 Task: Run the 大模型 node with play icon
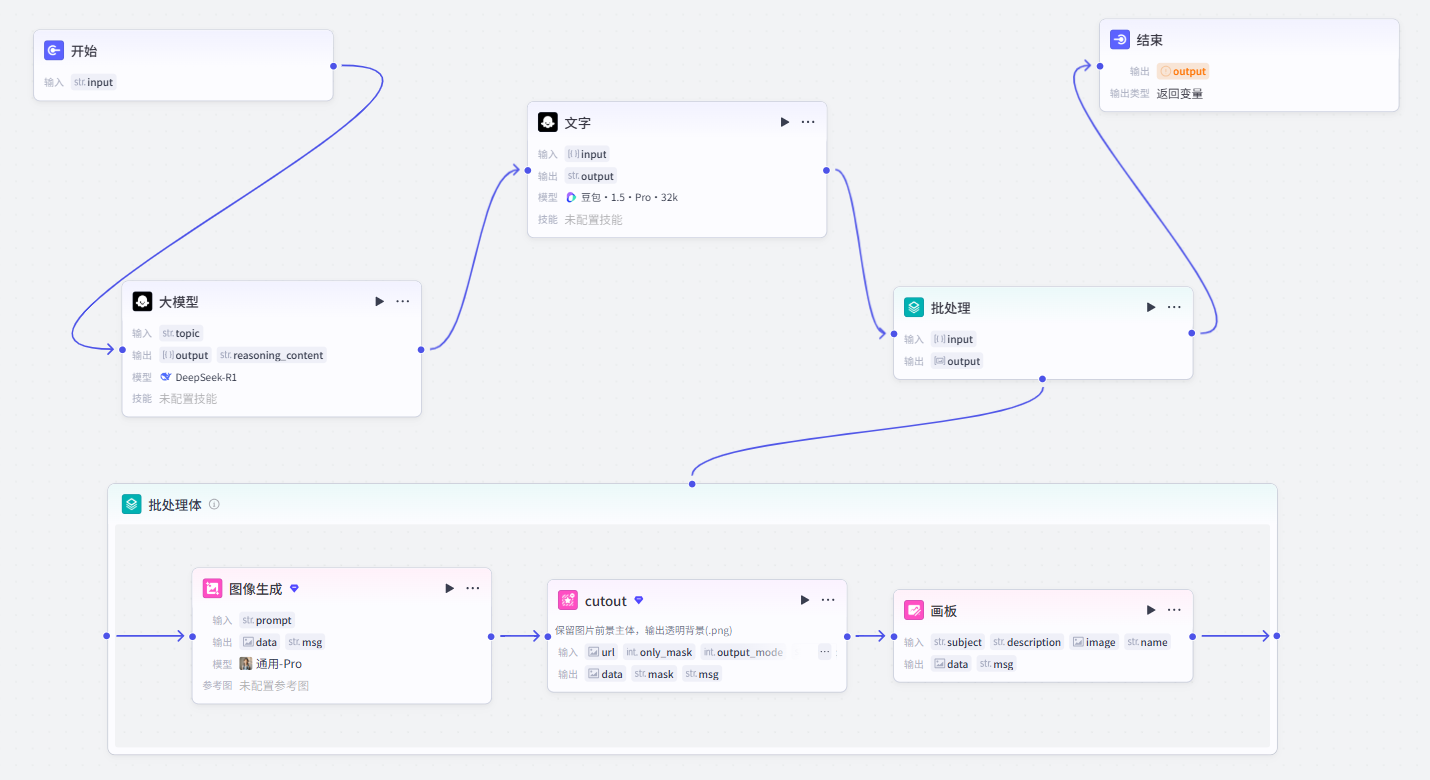pyautogui.click(x=379, y=301)
